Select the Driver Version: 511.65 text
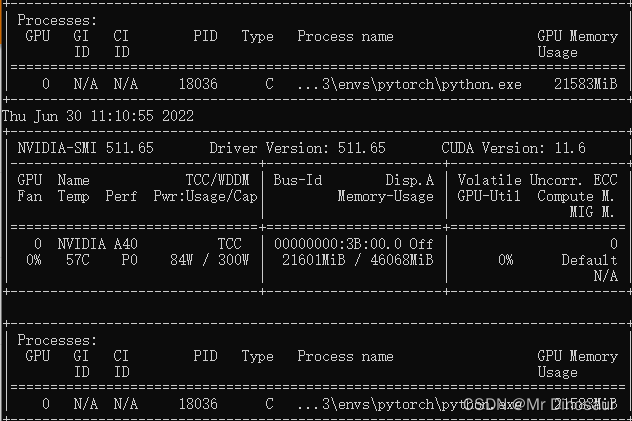 pos(297,148)
